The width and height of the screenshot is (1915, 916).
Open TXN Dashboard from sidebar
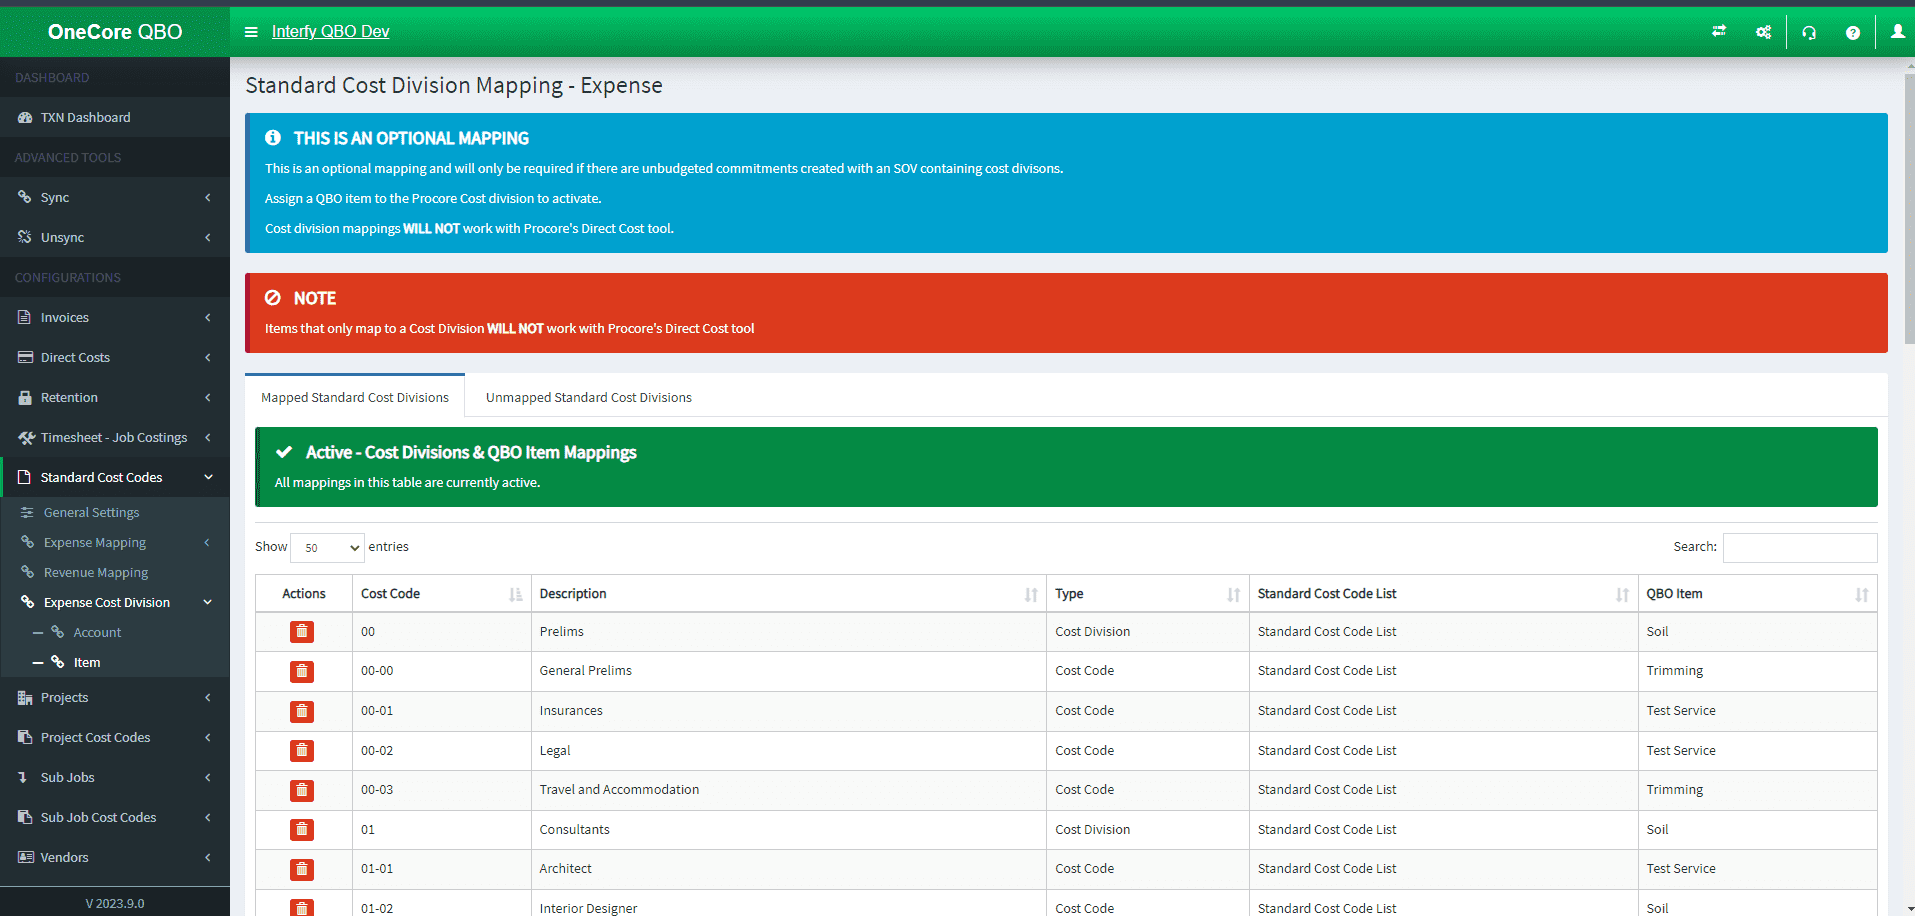[86, 118]
